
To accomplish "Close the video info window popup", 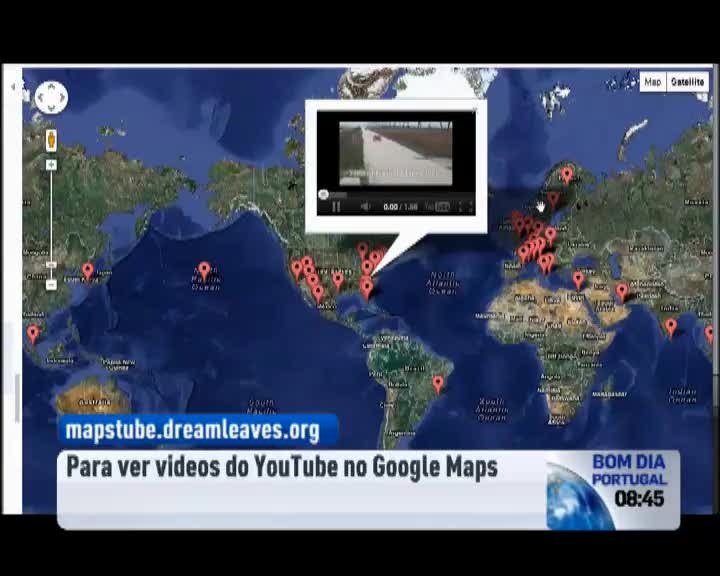I will click(475, 109).
